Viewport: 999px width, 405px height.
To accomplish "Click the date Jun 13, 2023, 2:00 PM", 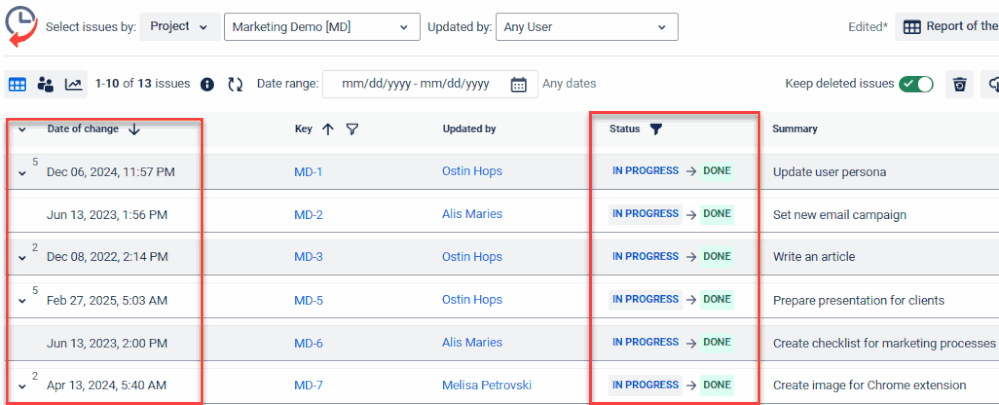I will [x=107, y=343].
